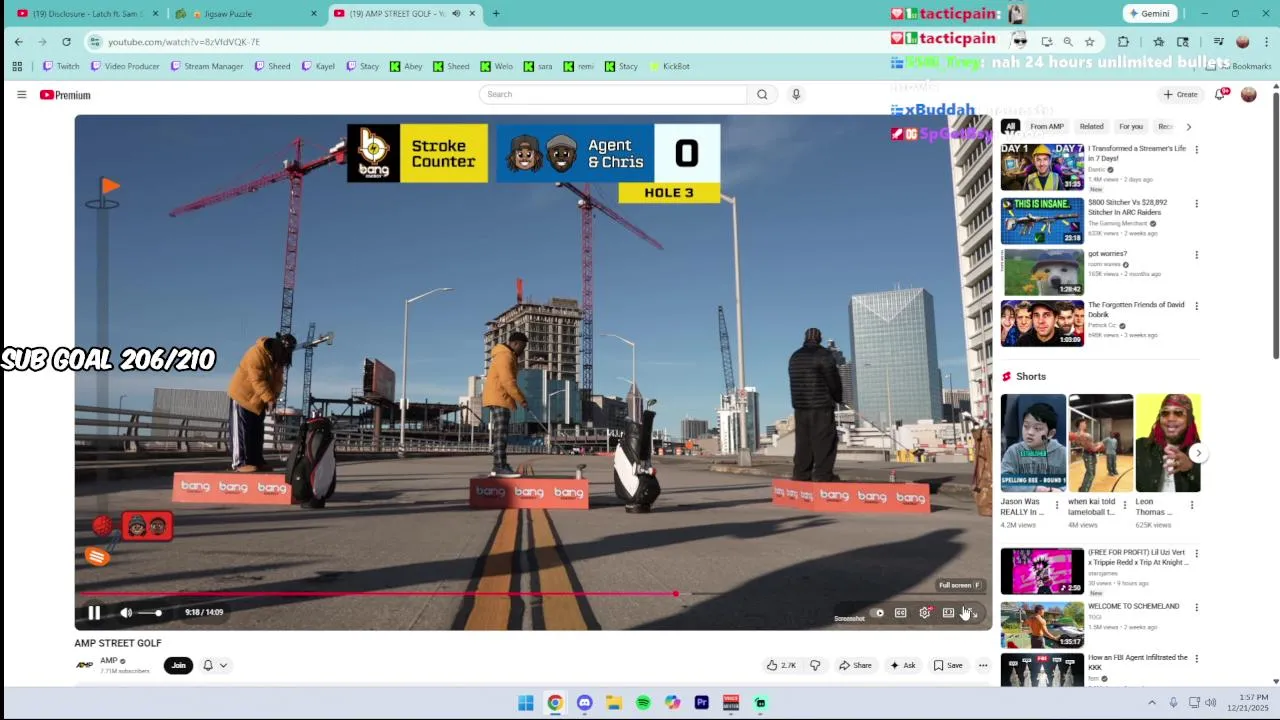The width and height of the screenshot is (1280, 720).
Task: Open the Chrome extensions puzzle icon
Action: (1123, 42)
